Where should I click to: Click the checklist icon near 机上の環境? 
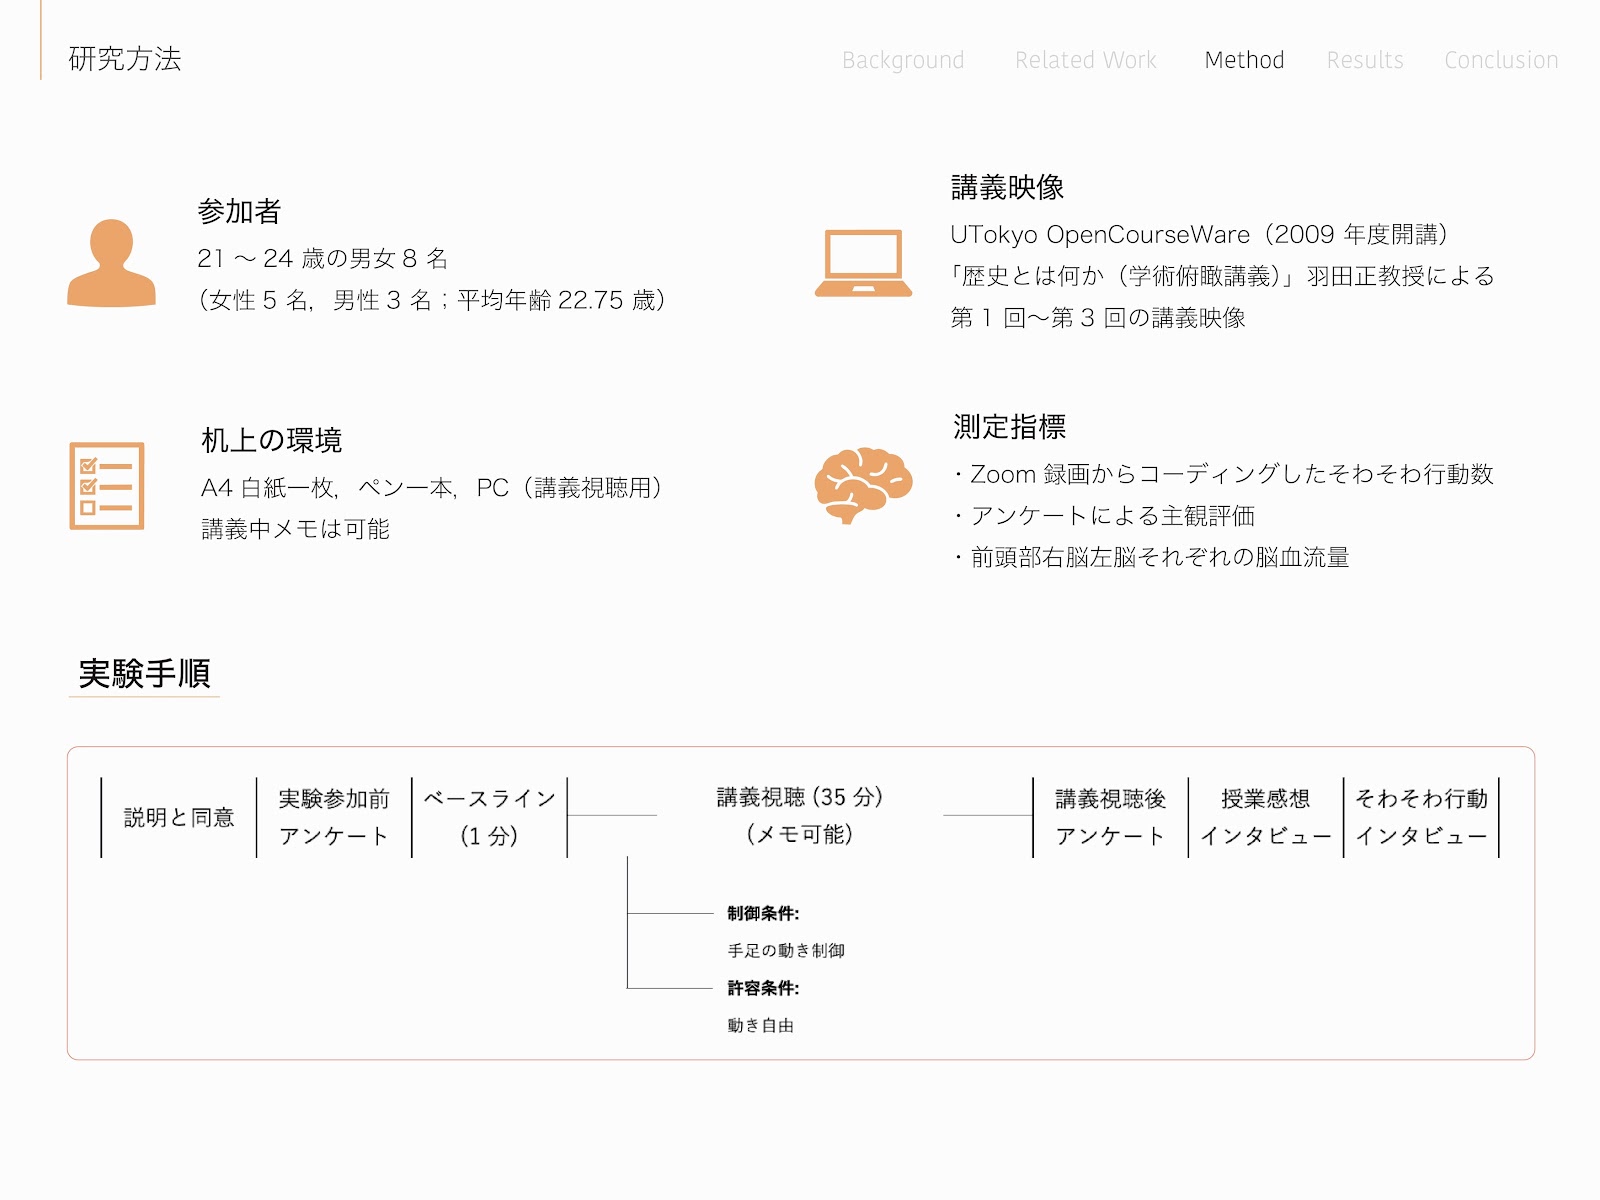click(x=107, y=487)
